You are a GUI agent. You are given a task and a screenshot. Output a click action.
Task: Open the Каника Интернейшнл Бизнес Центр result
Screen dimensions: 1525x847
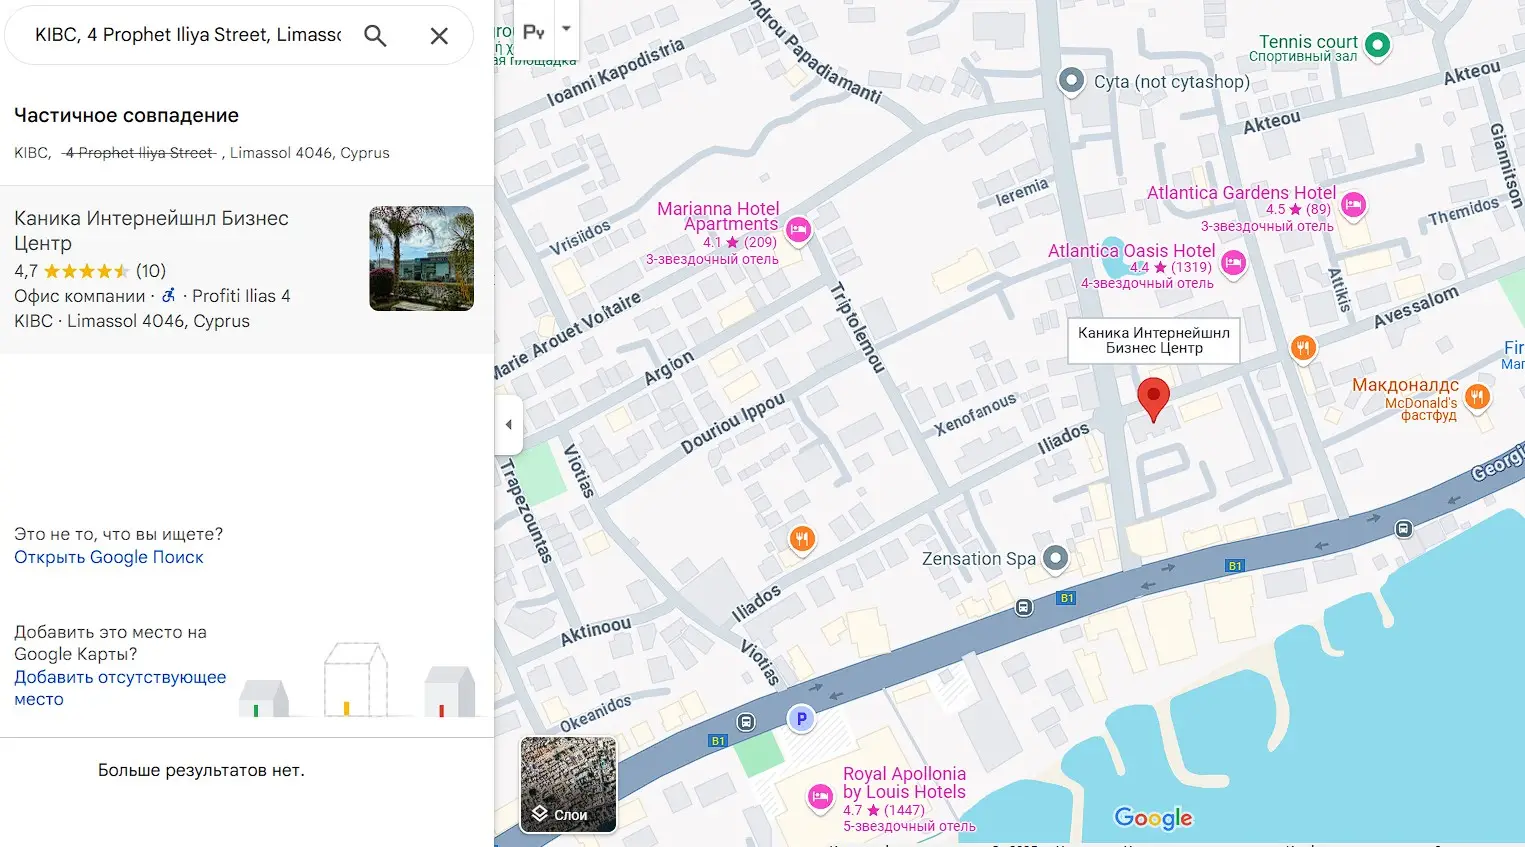click(151, 230)
